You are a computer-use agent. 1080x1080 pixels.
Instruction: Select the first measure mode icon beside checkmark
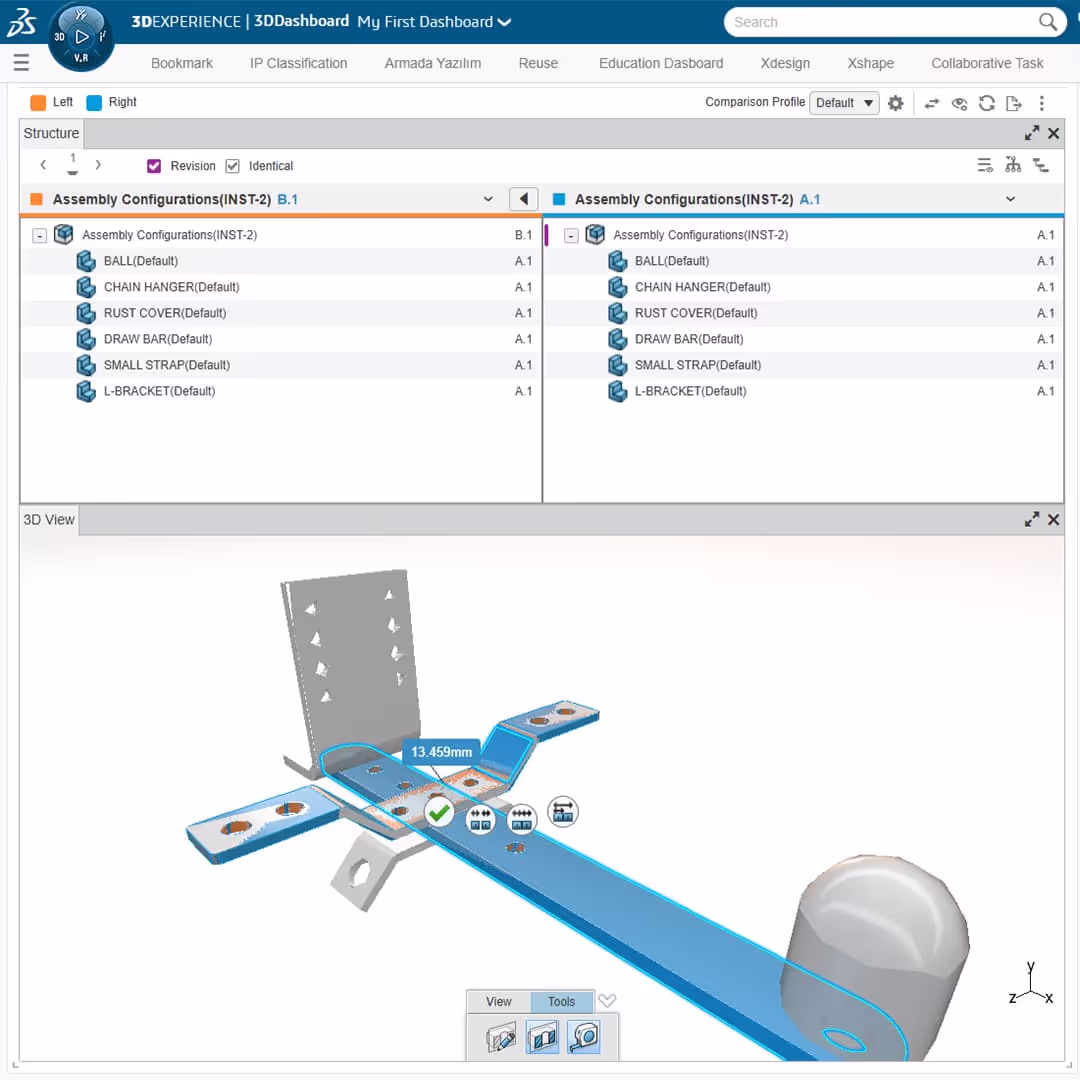click(x=480, y=819)
